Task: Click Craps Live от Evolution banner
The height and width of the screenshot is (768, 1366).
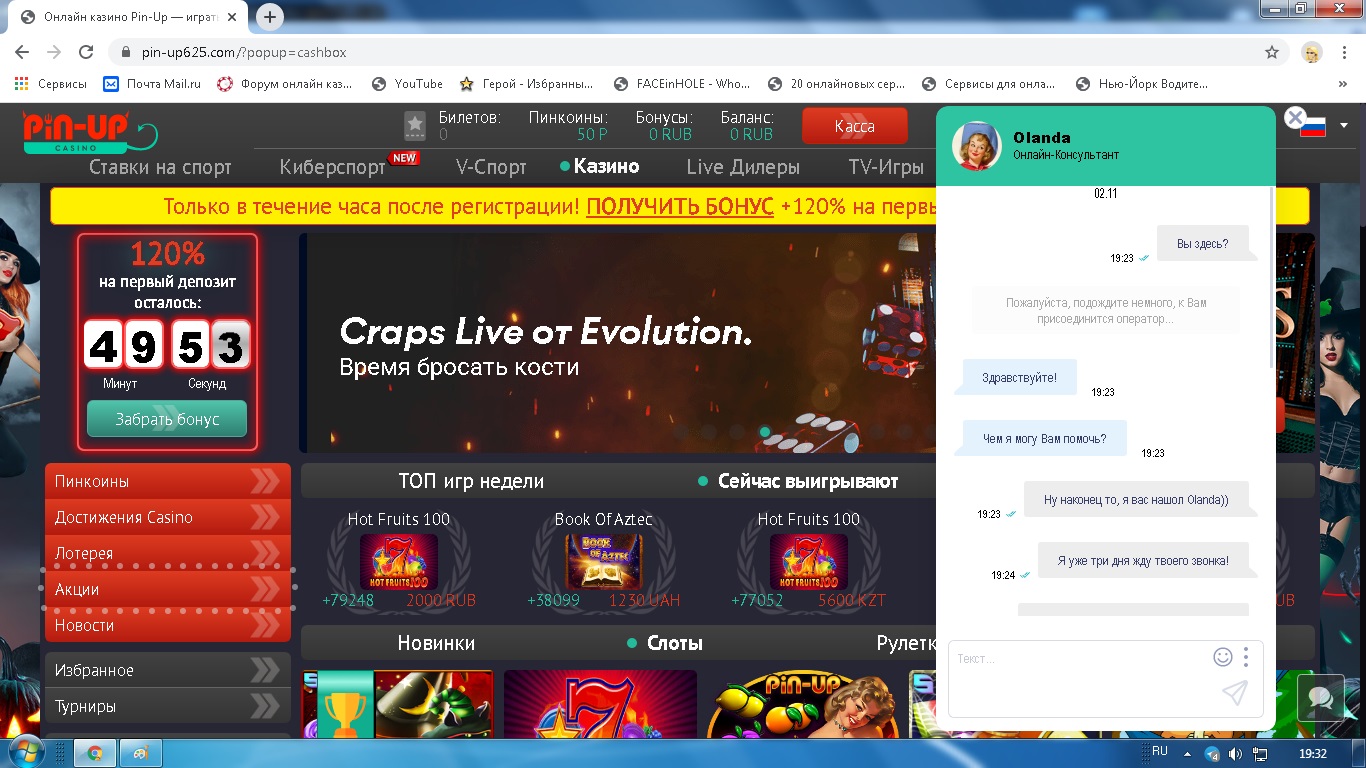Action: click(618, 343)
